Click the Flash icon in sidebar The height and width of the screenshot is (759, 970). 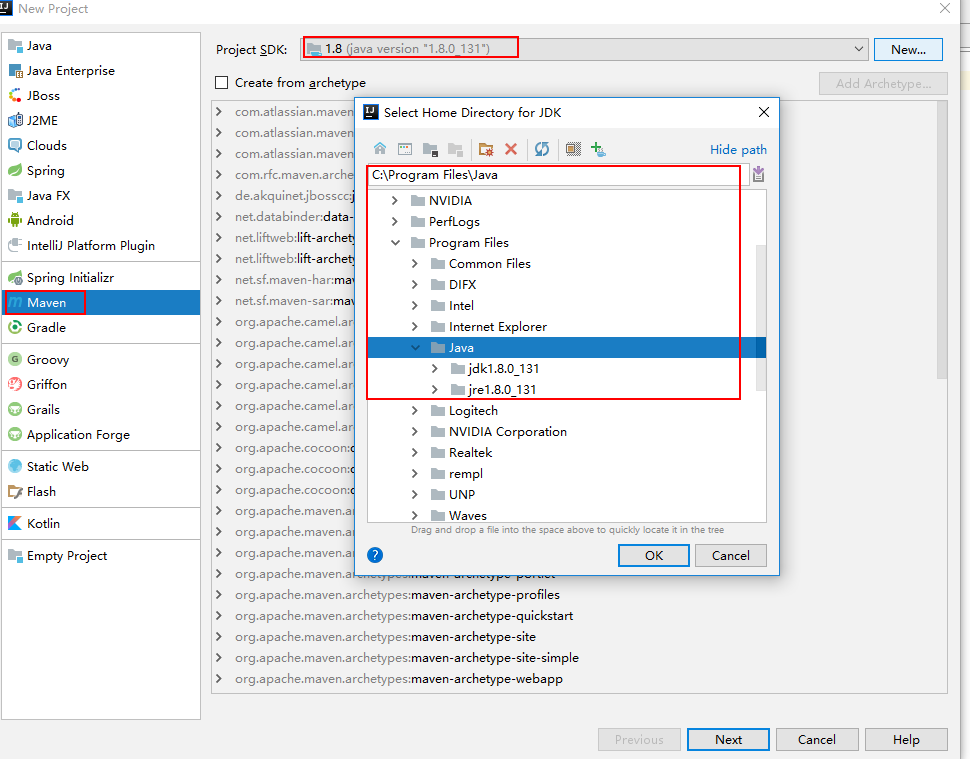tap(15, 492)
